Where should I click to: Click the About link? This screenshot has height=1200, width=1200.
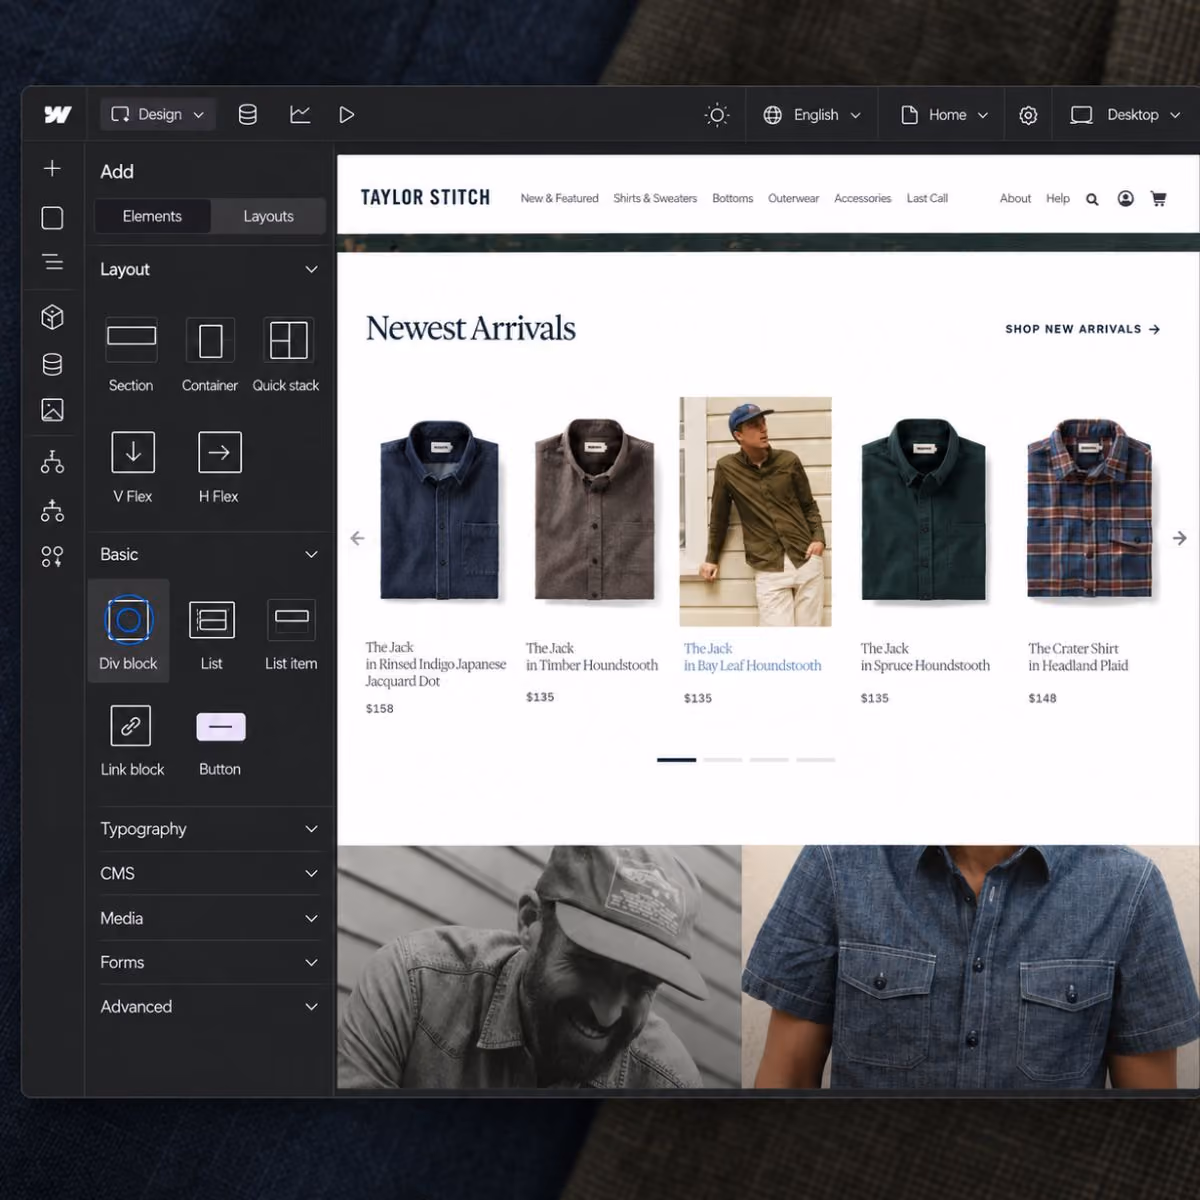(x=1015, y=198)
